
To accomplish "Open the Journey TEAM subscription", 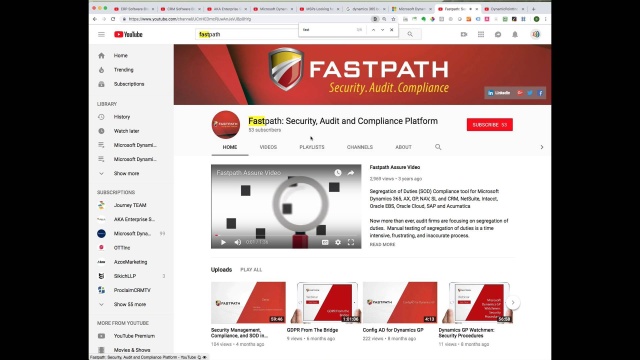I will pyautogui.click(x=131, y=205).
